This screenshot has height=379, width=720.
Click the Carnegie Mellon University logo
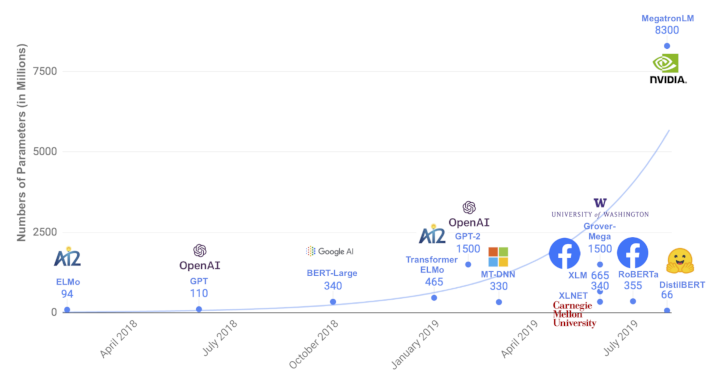coord(574,314)
